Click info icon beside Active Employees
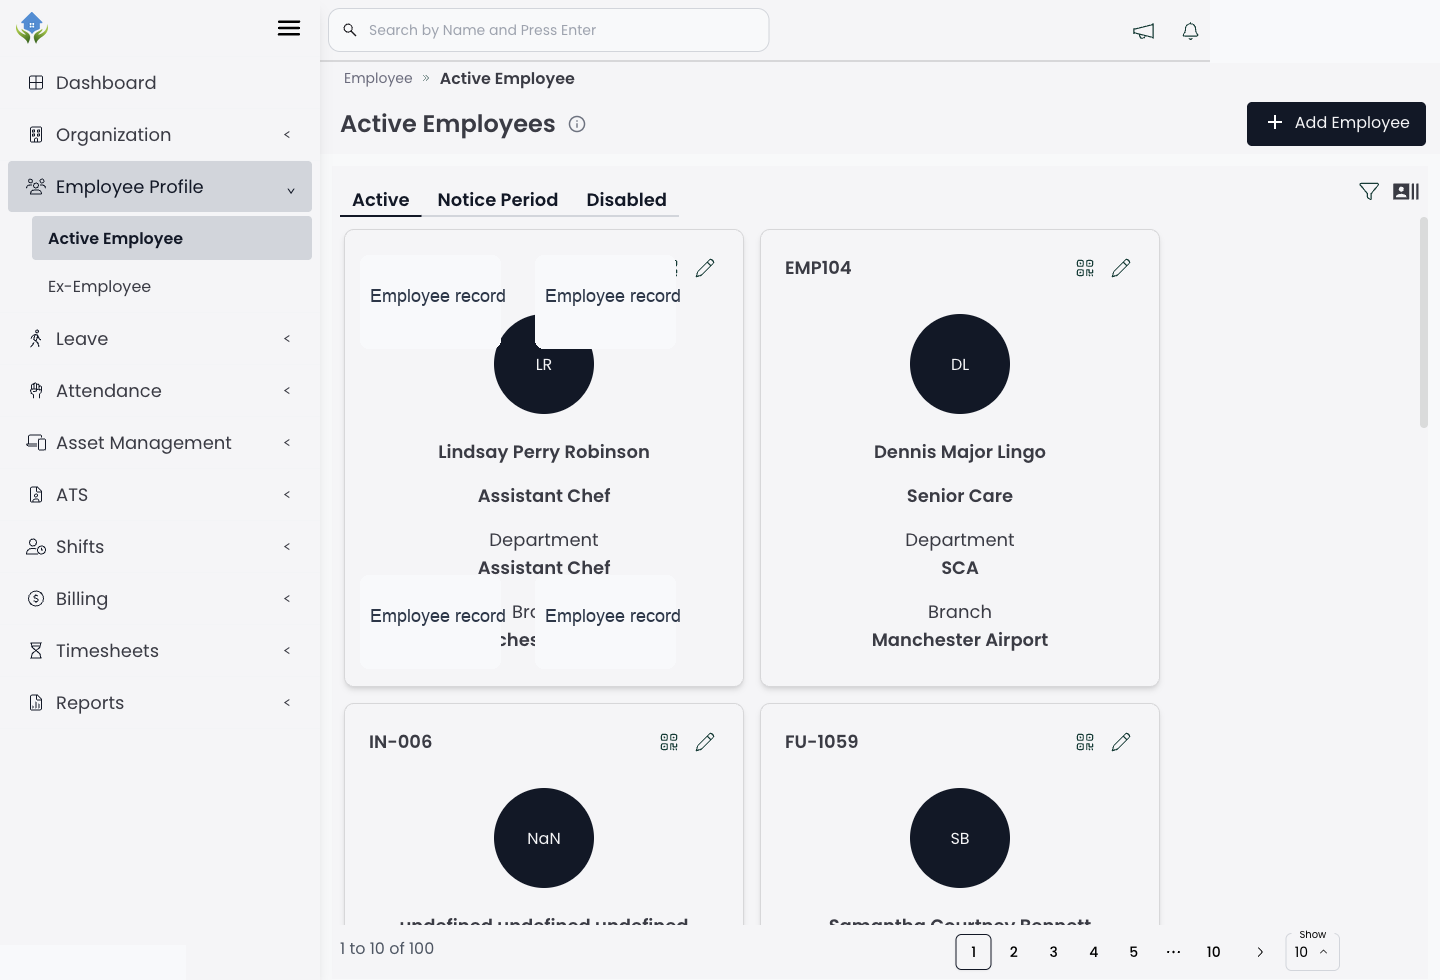Screen dimensions: 1440x980 (x=577, y=124)
